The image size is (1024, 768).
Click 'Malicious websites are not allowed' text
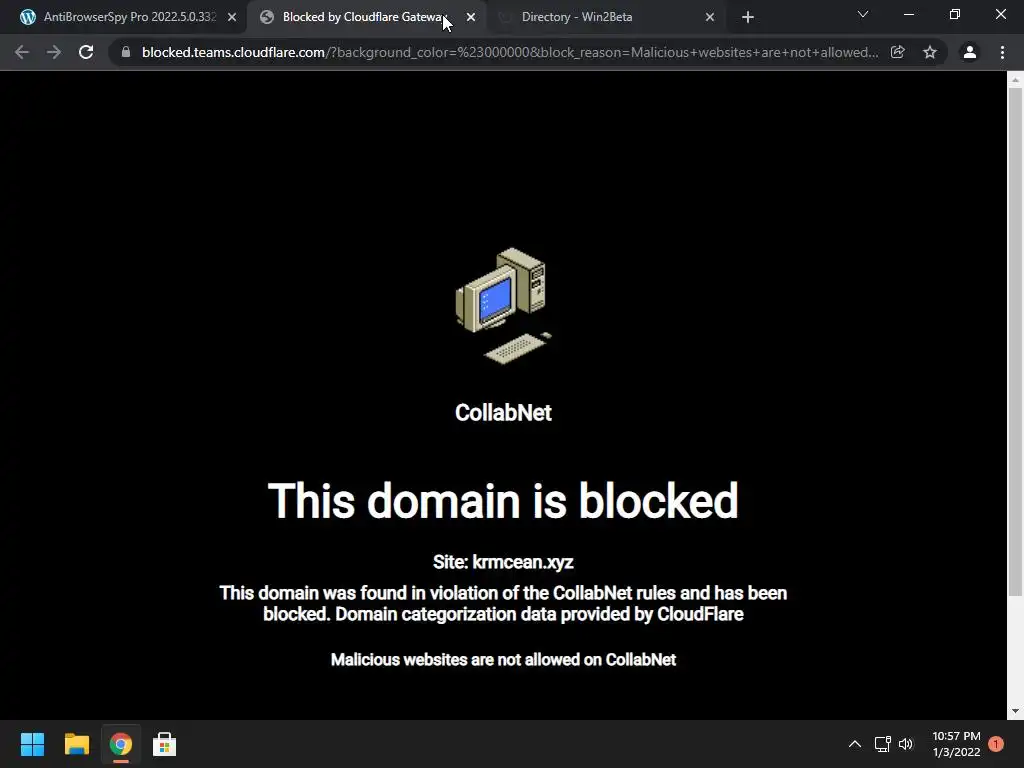point(503,660)
